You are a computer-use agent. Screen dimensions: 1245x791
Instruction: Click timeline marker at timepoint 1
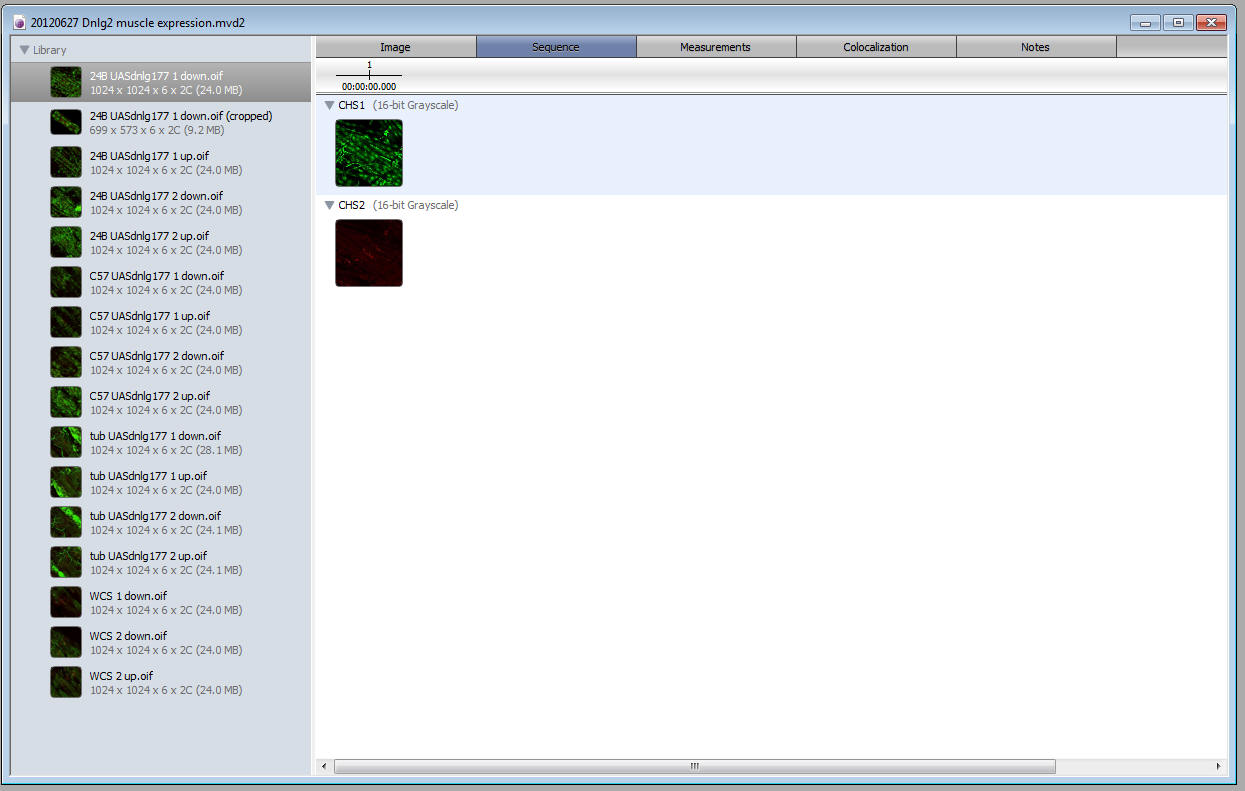pos(369,74)
